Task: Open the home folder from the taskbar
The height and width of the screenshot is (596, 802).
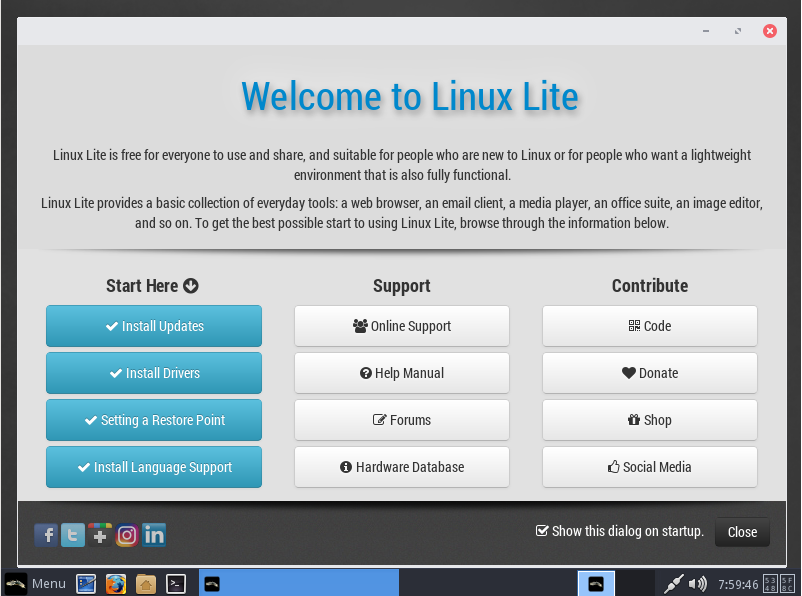Action: [146, 584]
